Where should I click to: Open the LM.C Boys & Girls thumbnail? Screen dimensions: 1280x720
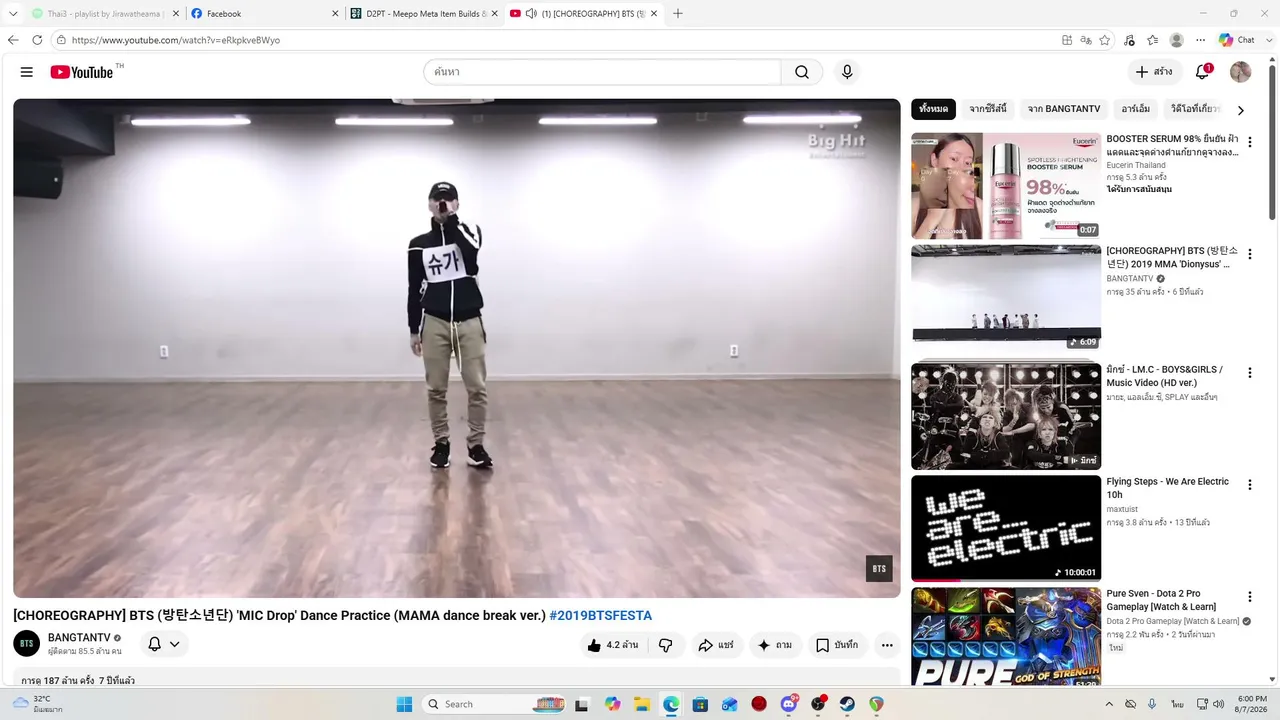pyautogui.click(x=1006, y=415)
